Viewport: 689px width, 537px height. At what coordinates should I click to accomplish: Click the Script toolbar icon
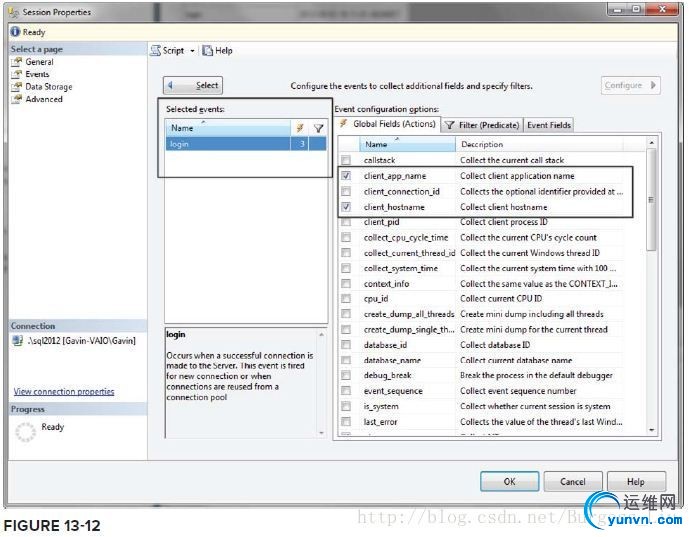point(156,51)
